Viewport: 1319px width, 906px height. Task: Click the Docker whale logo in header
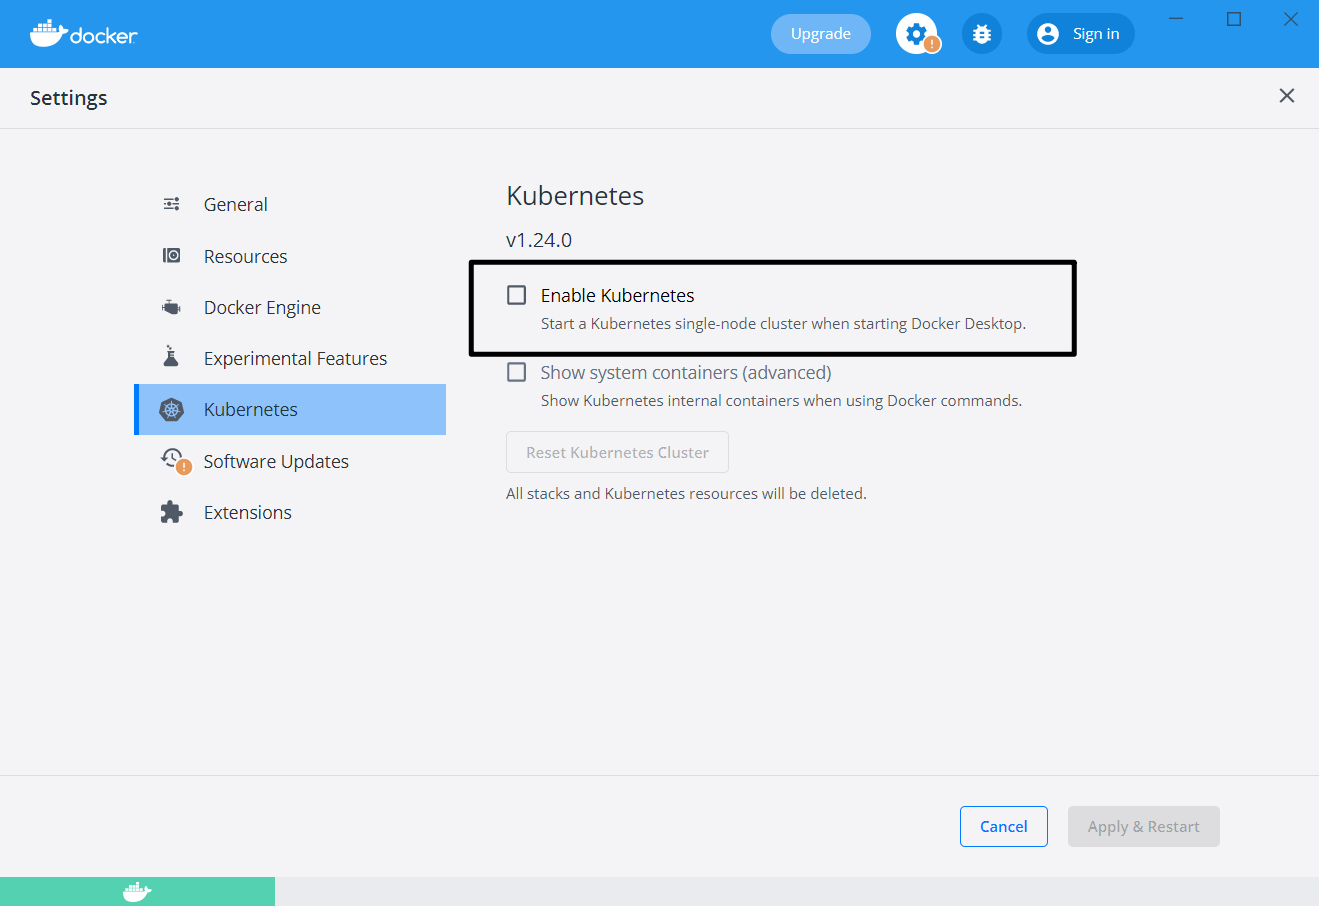pyautogui.click(x=83, y=33)
